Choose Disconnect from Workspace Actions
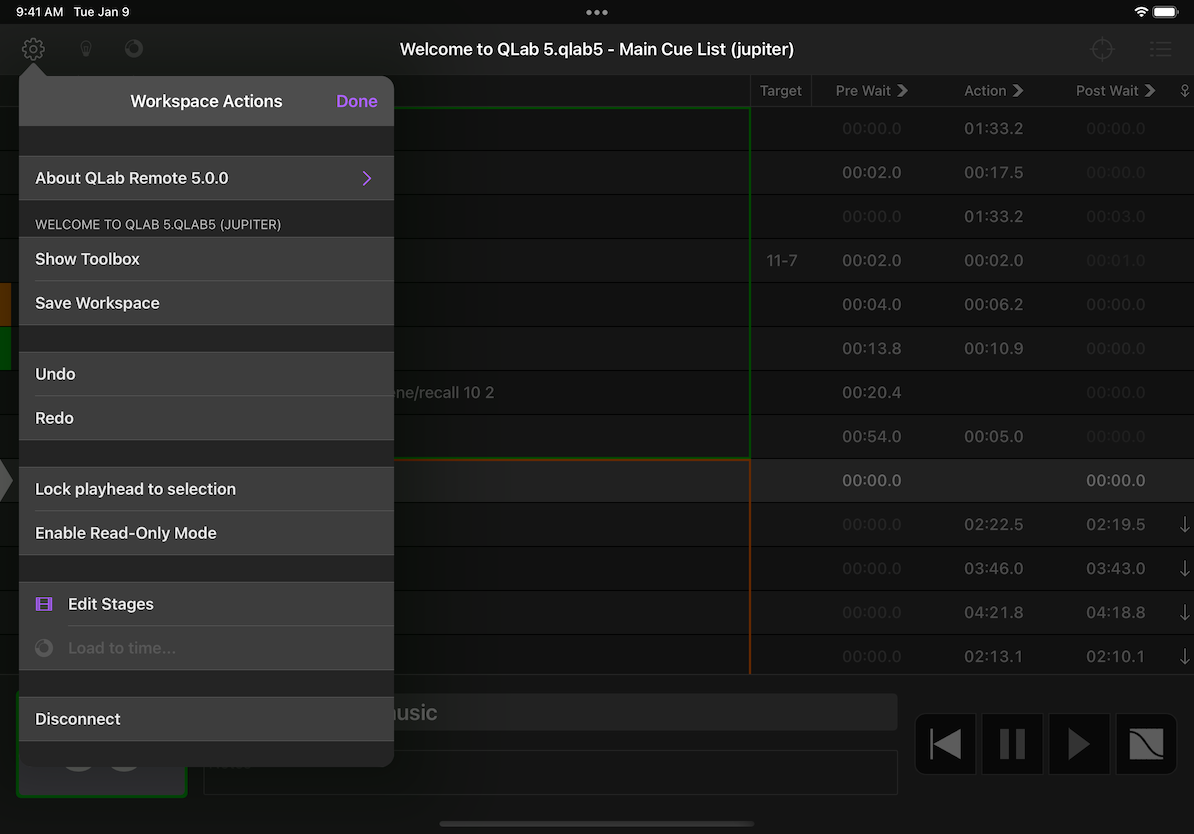 [x=77, y=718]
